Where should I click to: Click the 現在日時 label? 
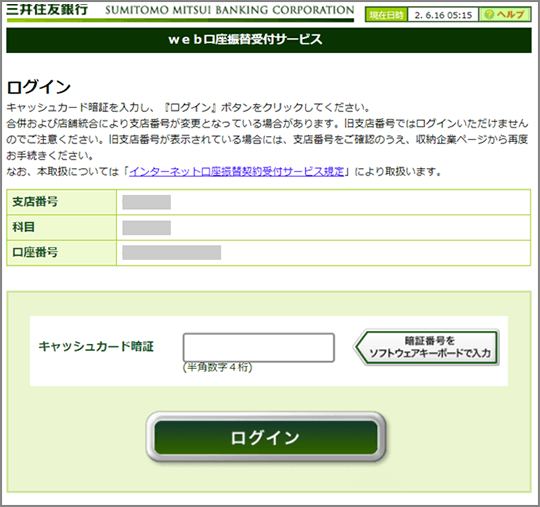pos(386,15)
